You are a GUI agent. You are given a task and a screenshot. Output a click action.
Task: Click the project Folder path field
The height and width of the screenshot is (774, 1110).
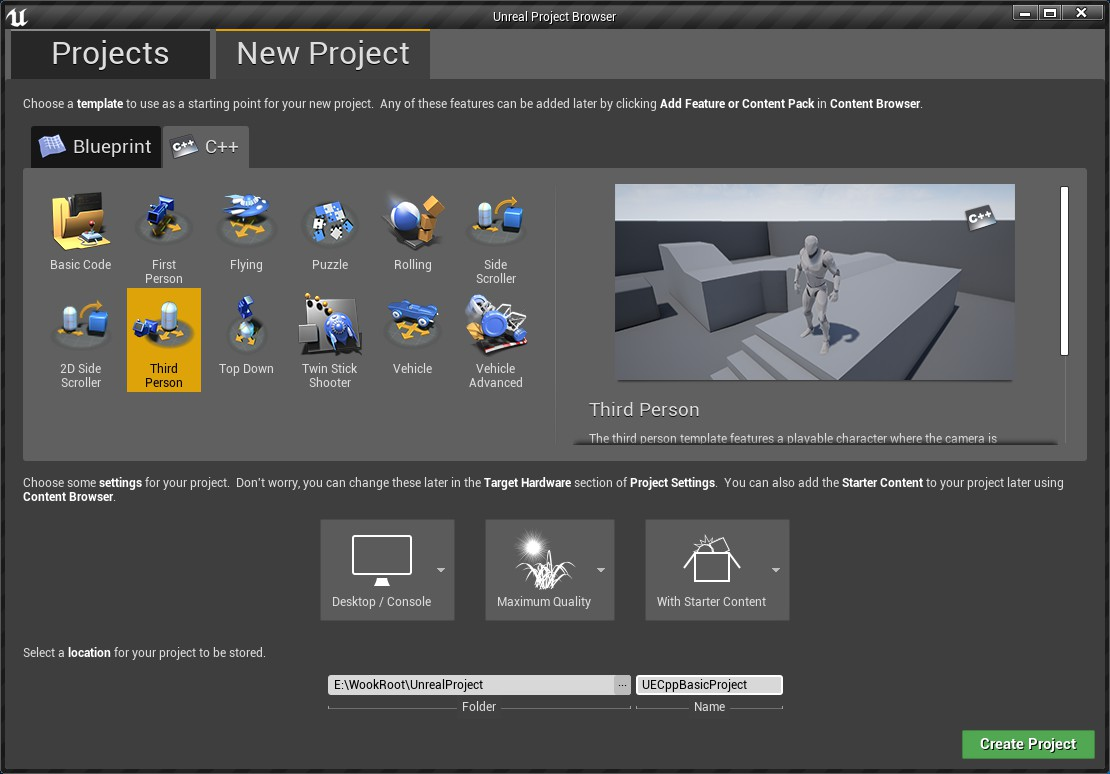(x=471, y=685)
